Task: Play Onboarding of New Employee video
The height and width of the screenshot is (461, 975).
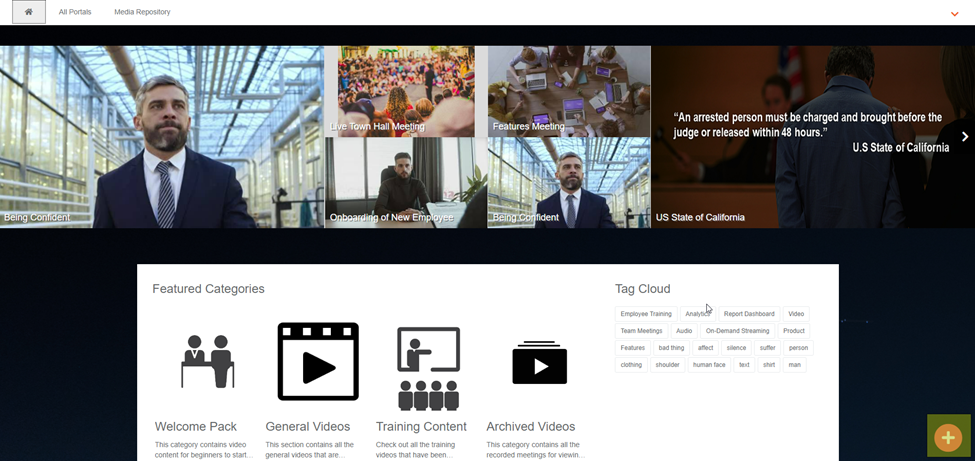Action: click(x=405, y=182)
